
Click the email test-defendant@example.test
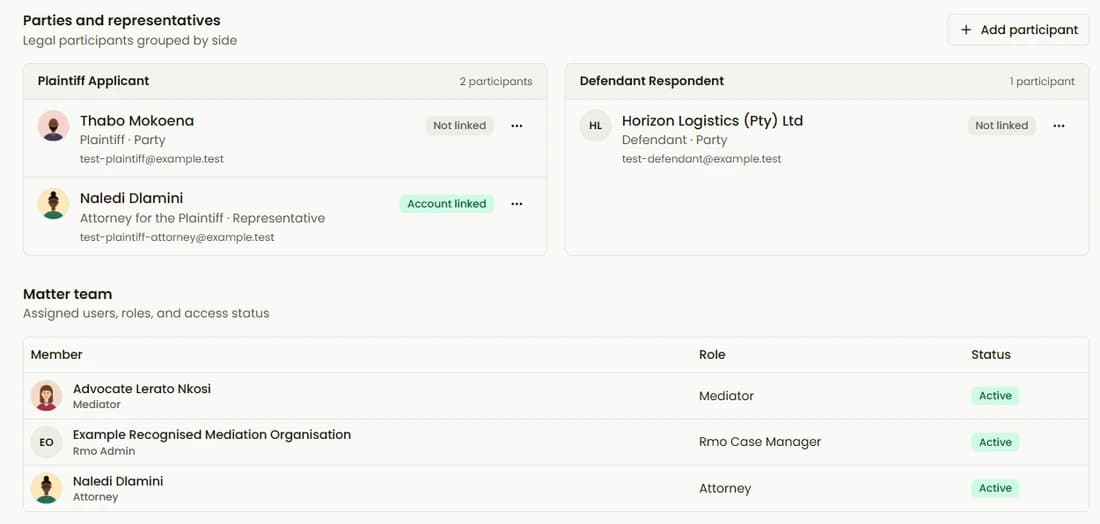[x=702, y=159]
